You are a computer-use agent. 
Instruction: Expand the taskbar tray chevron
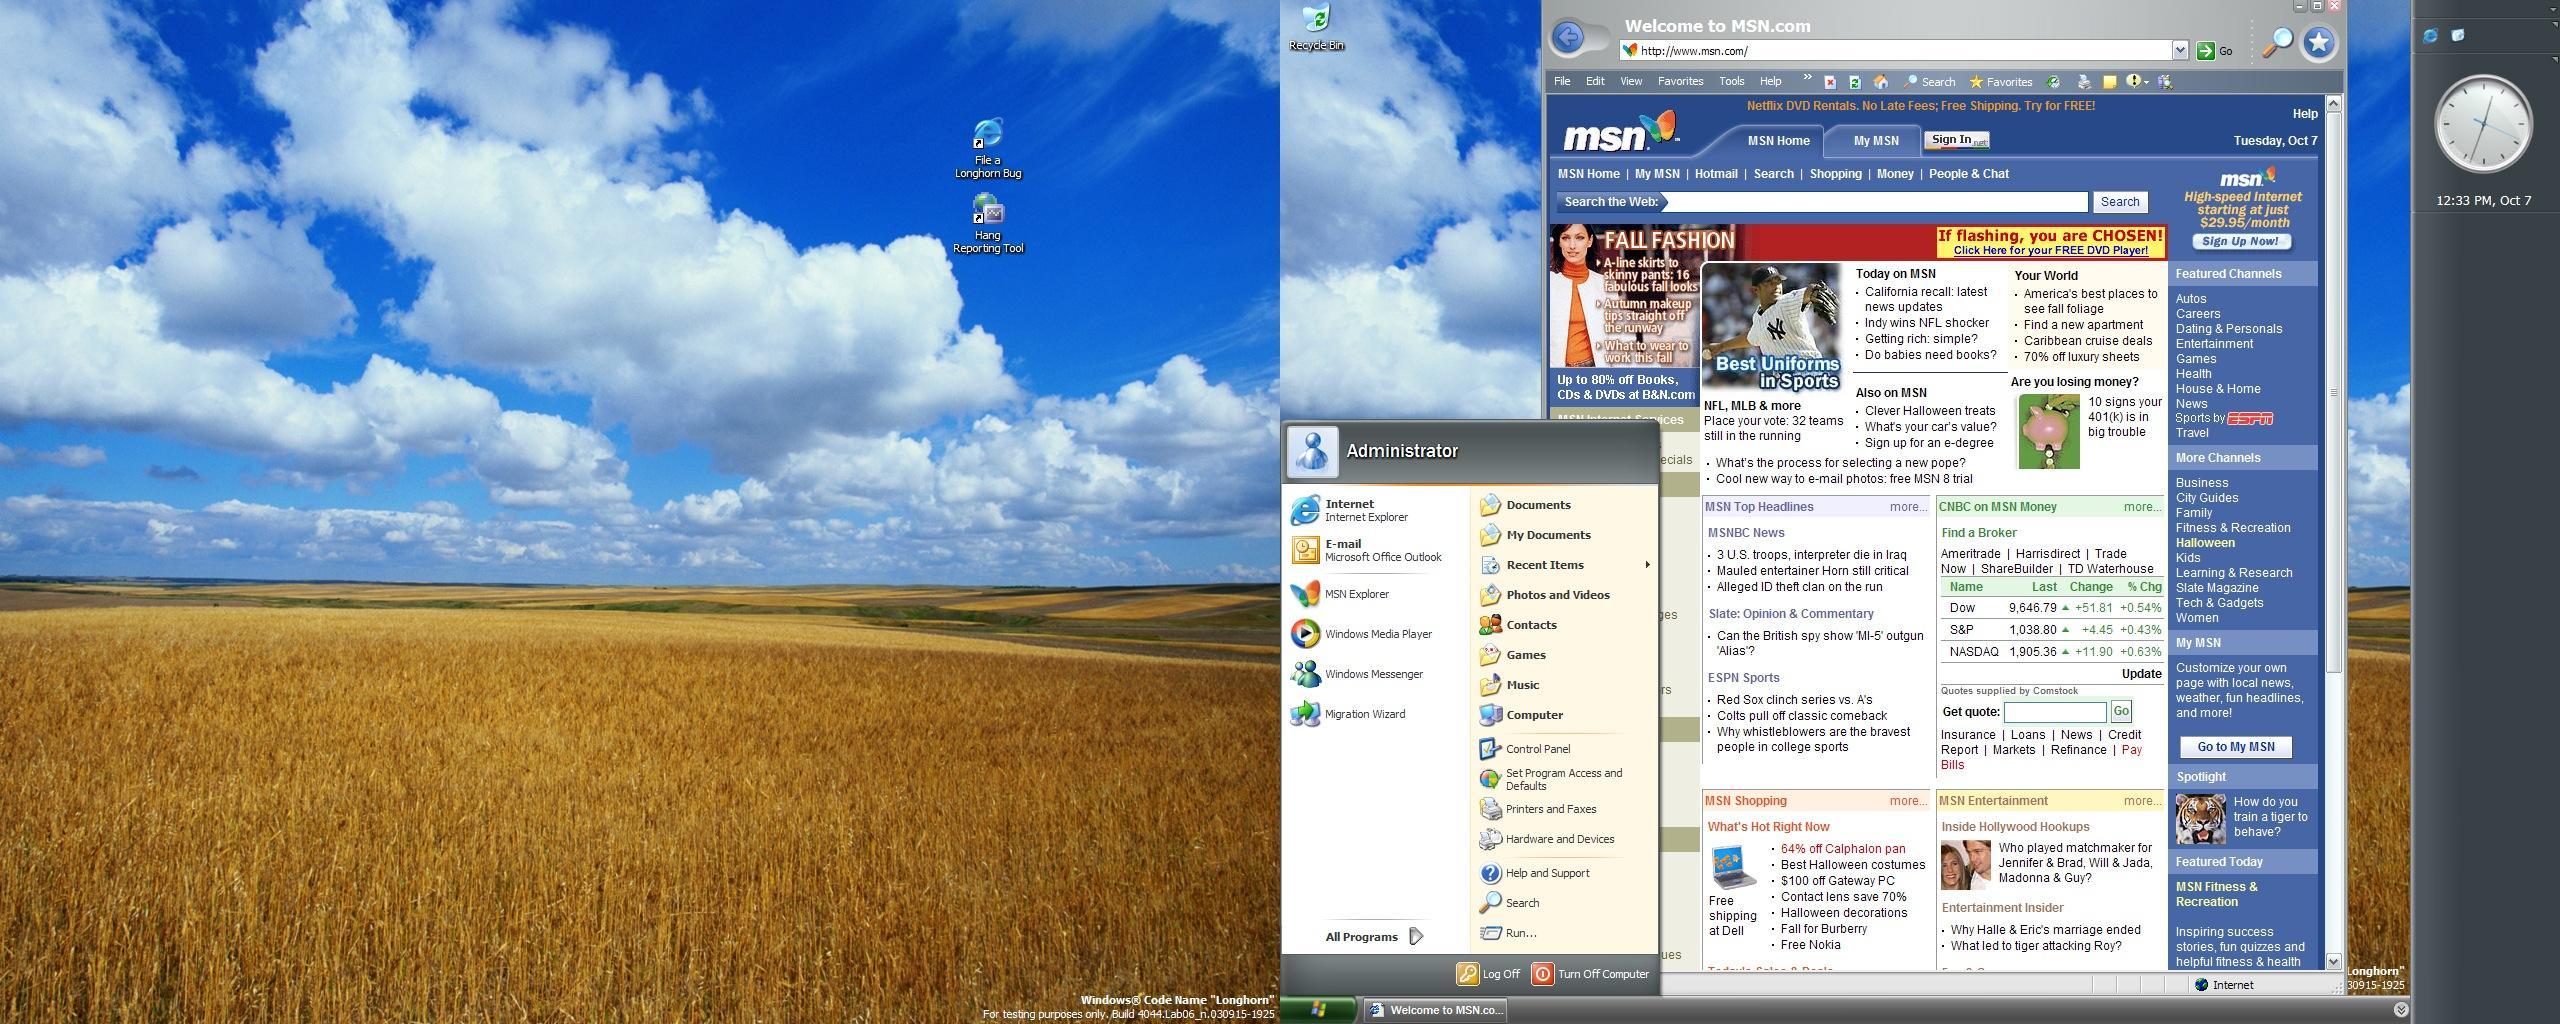(x=2401, y=1010)
